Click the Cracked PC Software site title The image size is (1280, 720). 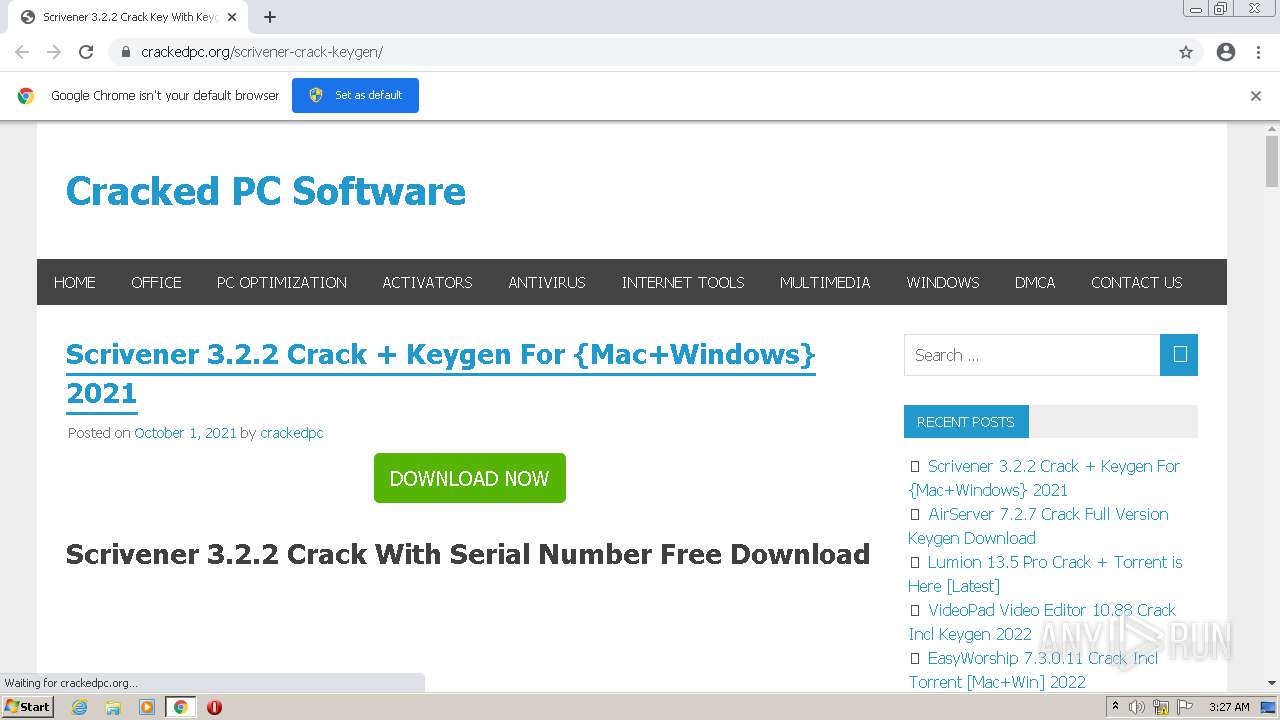[x=266, y=191]
